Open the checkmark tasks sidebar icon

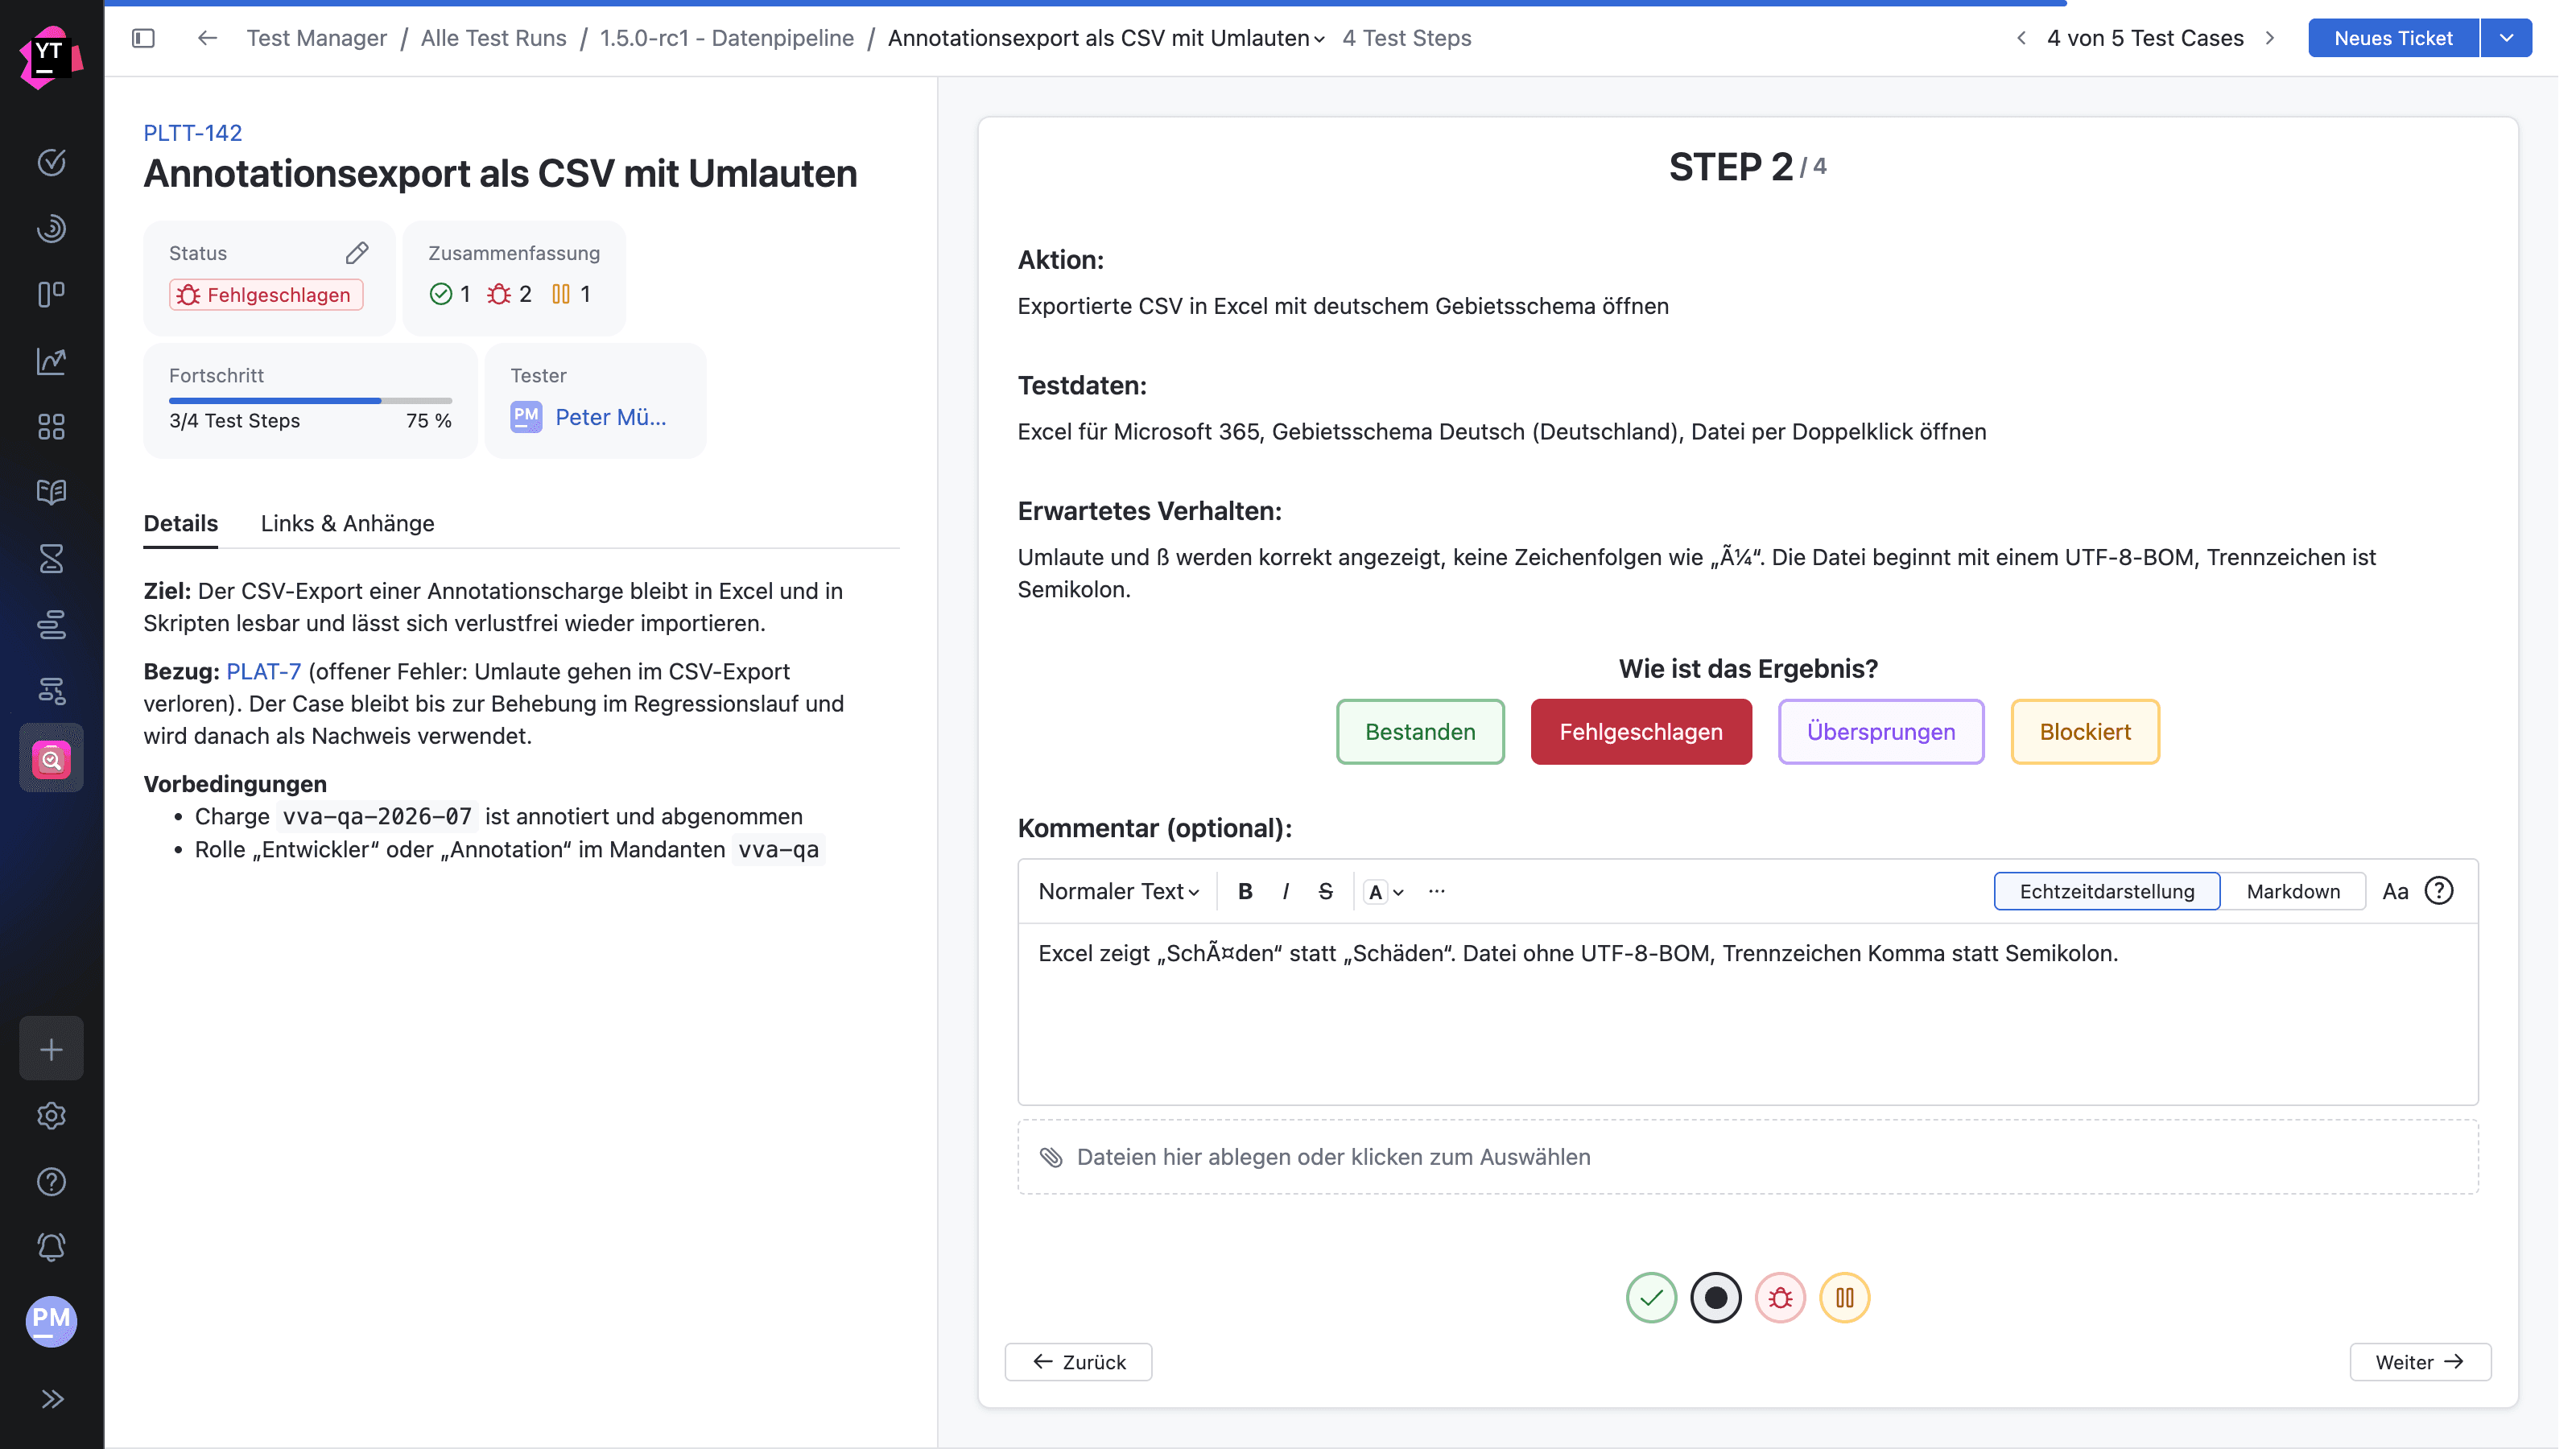point(51,162)
